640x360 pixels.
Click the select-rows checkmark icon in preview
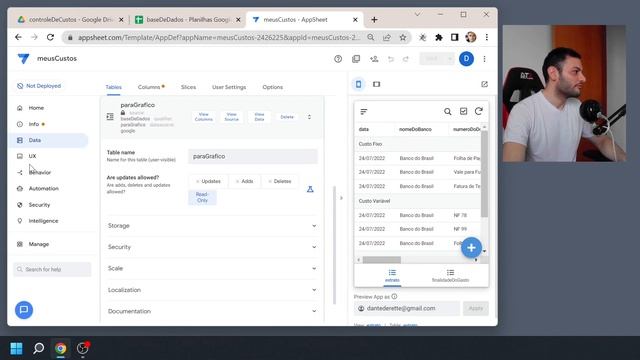[x=463, y=111]
